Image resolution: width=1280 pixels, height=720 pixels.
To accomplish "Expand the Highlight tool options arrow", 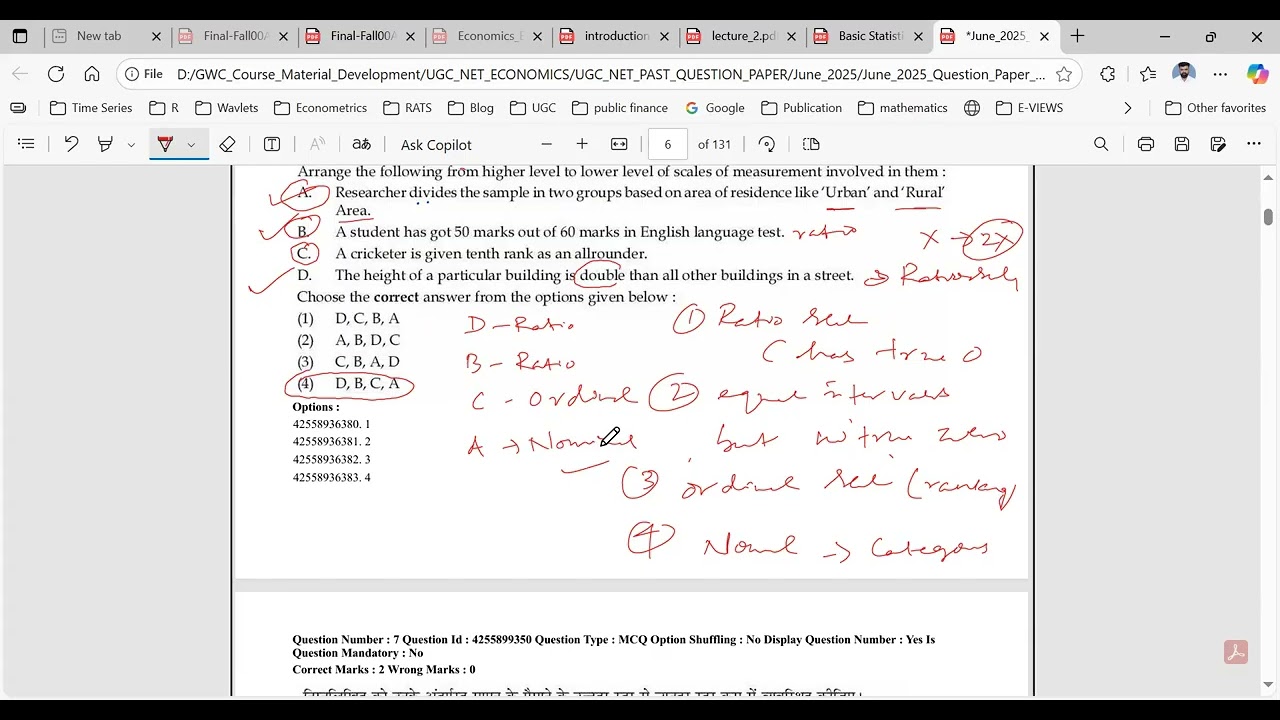I will pos(131,145).
